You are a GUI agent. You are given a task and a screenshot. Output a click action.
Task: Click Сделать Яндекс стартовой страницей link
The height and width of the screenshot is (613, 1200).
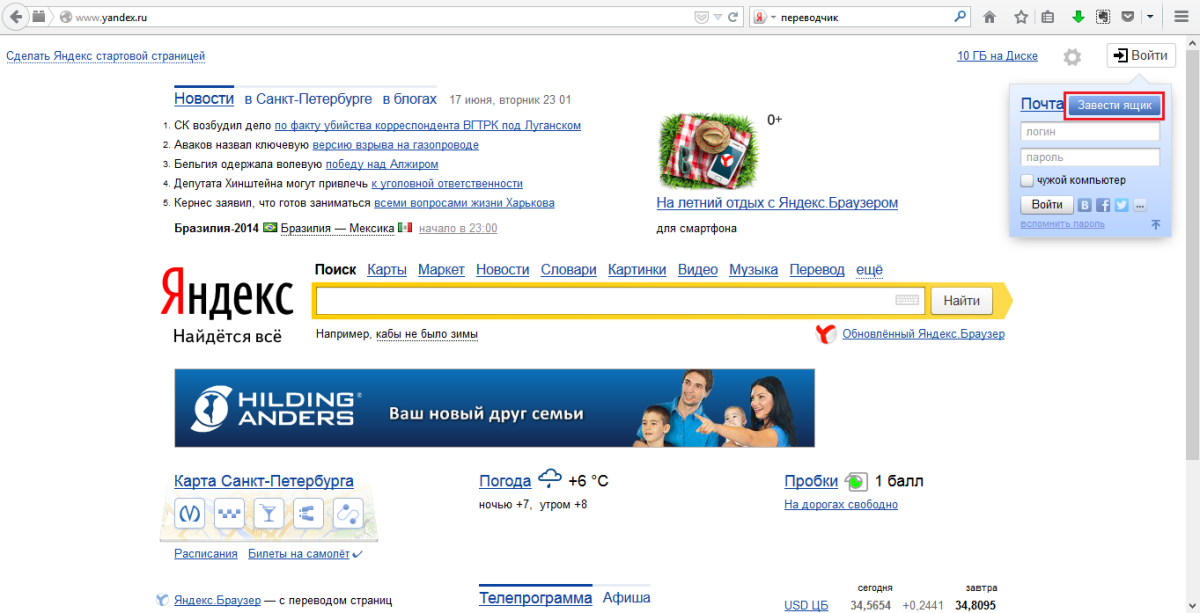[105, 56]
